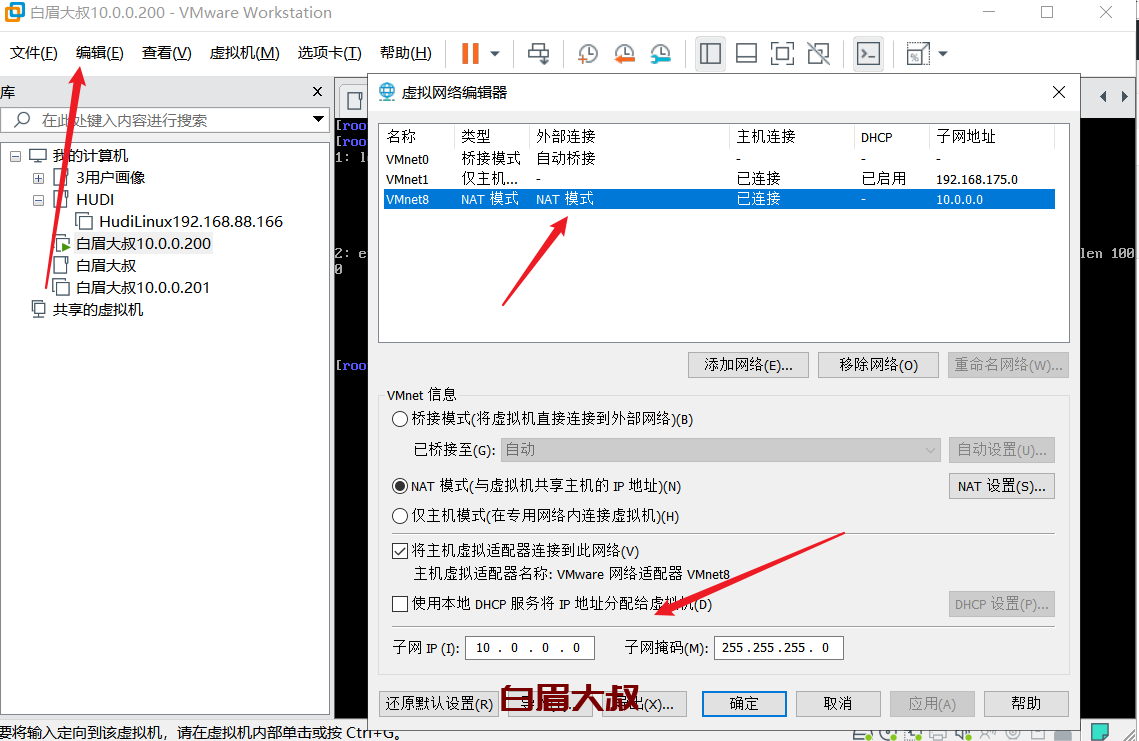Open the 已桥接至 combo box
Image resolution: width=1139 pixels, height=741 pixels.
[721, 450]
